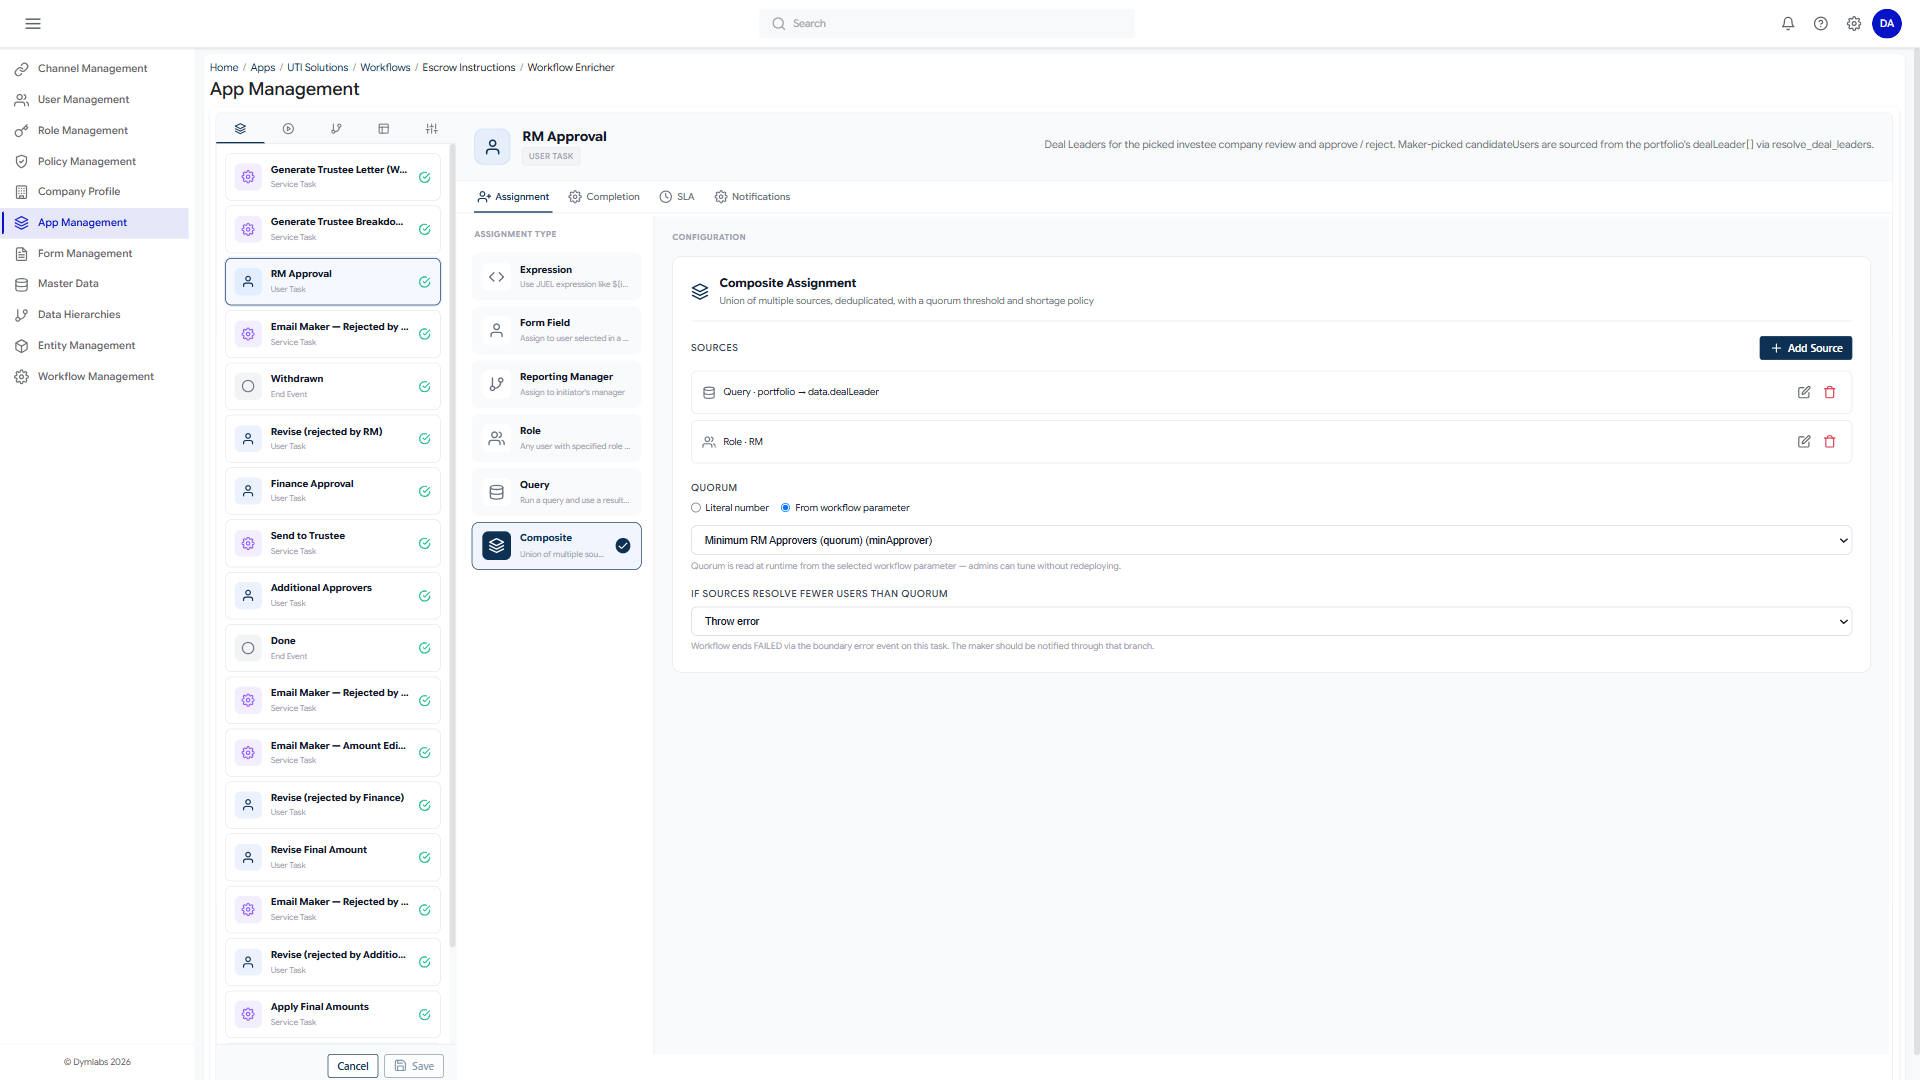Viewport: 1920px width, 1080px height.
Task: Open the DA user avatar menu
Action: point(1887,23)
